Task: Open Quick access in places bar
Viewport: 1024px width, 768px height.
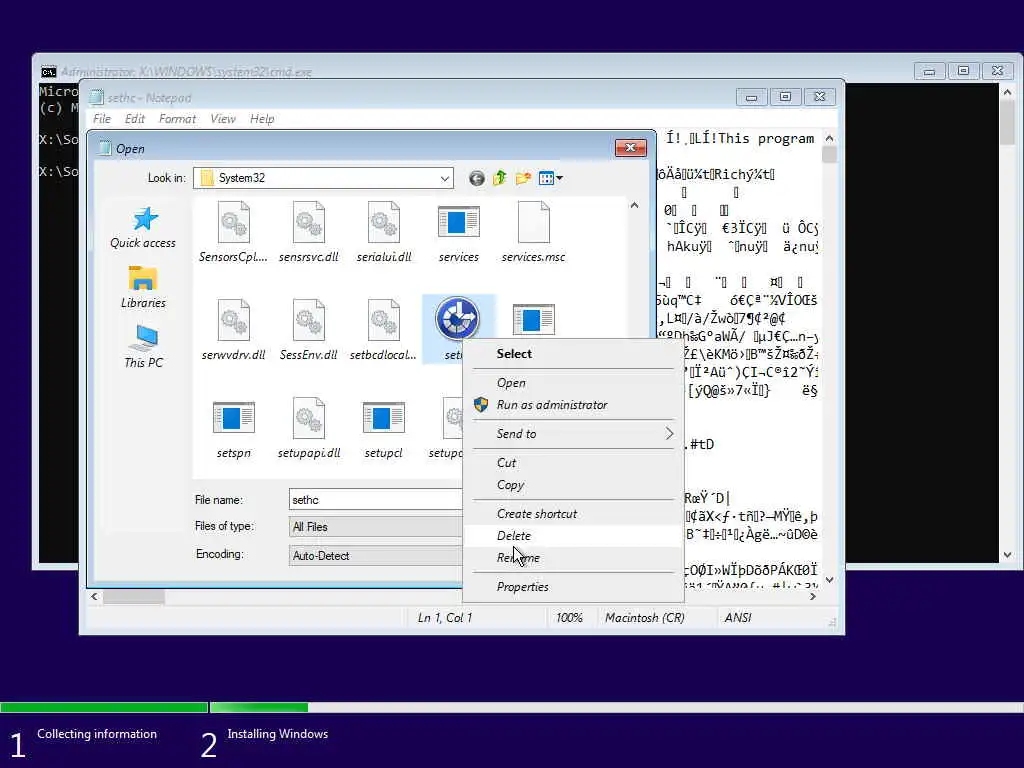Action: click(143, 228)
